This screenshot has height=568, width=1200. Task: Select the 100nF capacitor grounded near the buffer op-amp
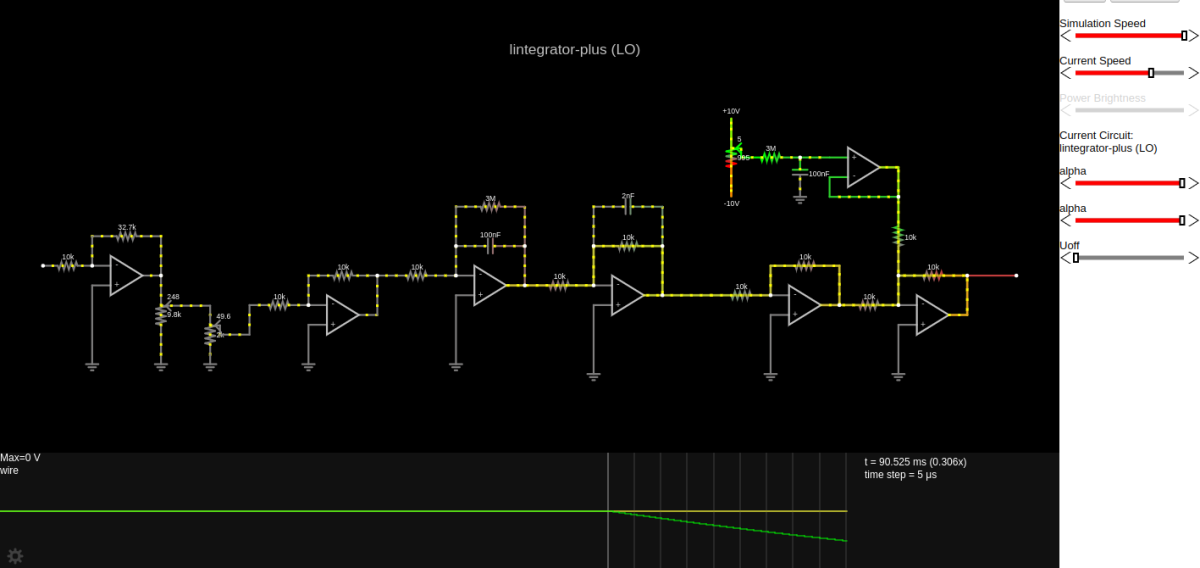click(x=800, y=173)
